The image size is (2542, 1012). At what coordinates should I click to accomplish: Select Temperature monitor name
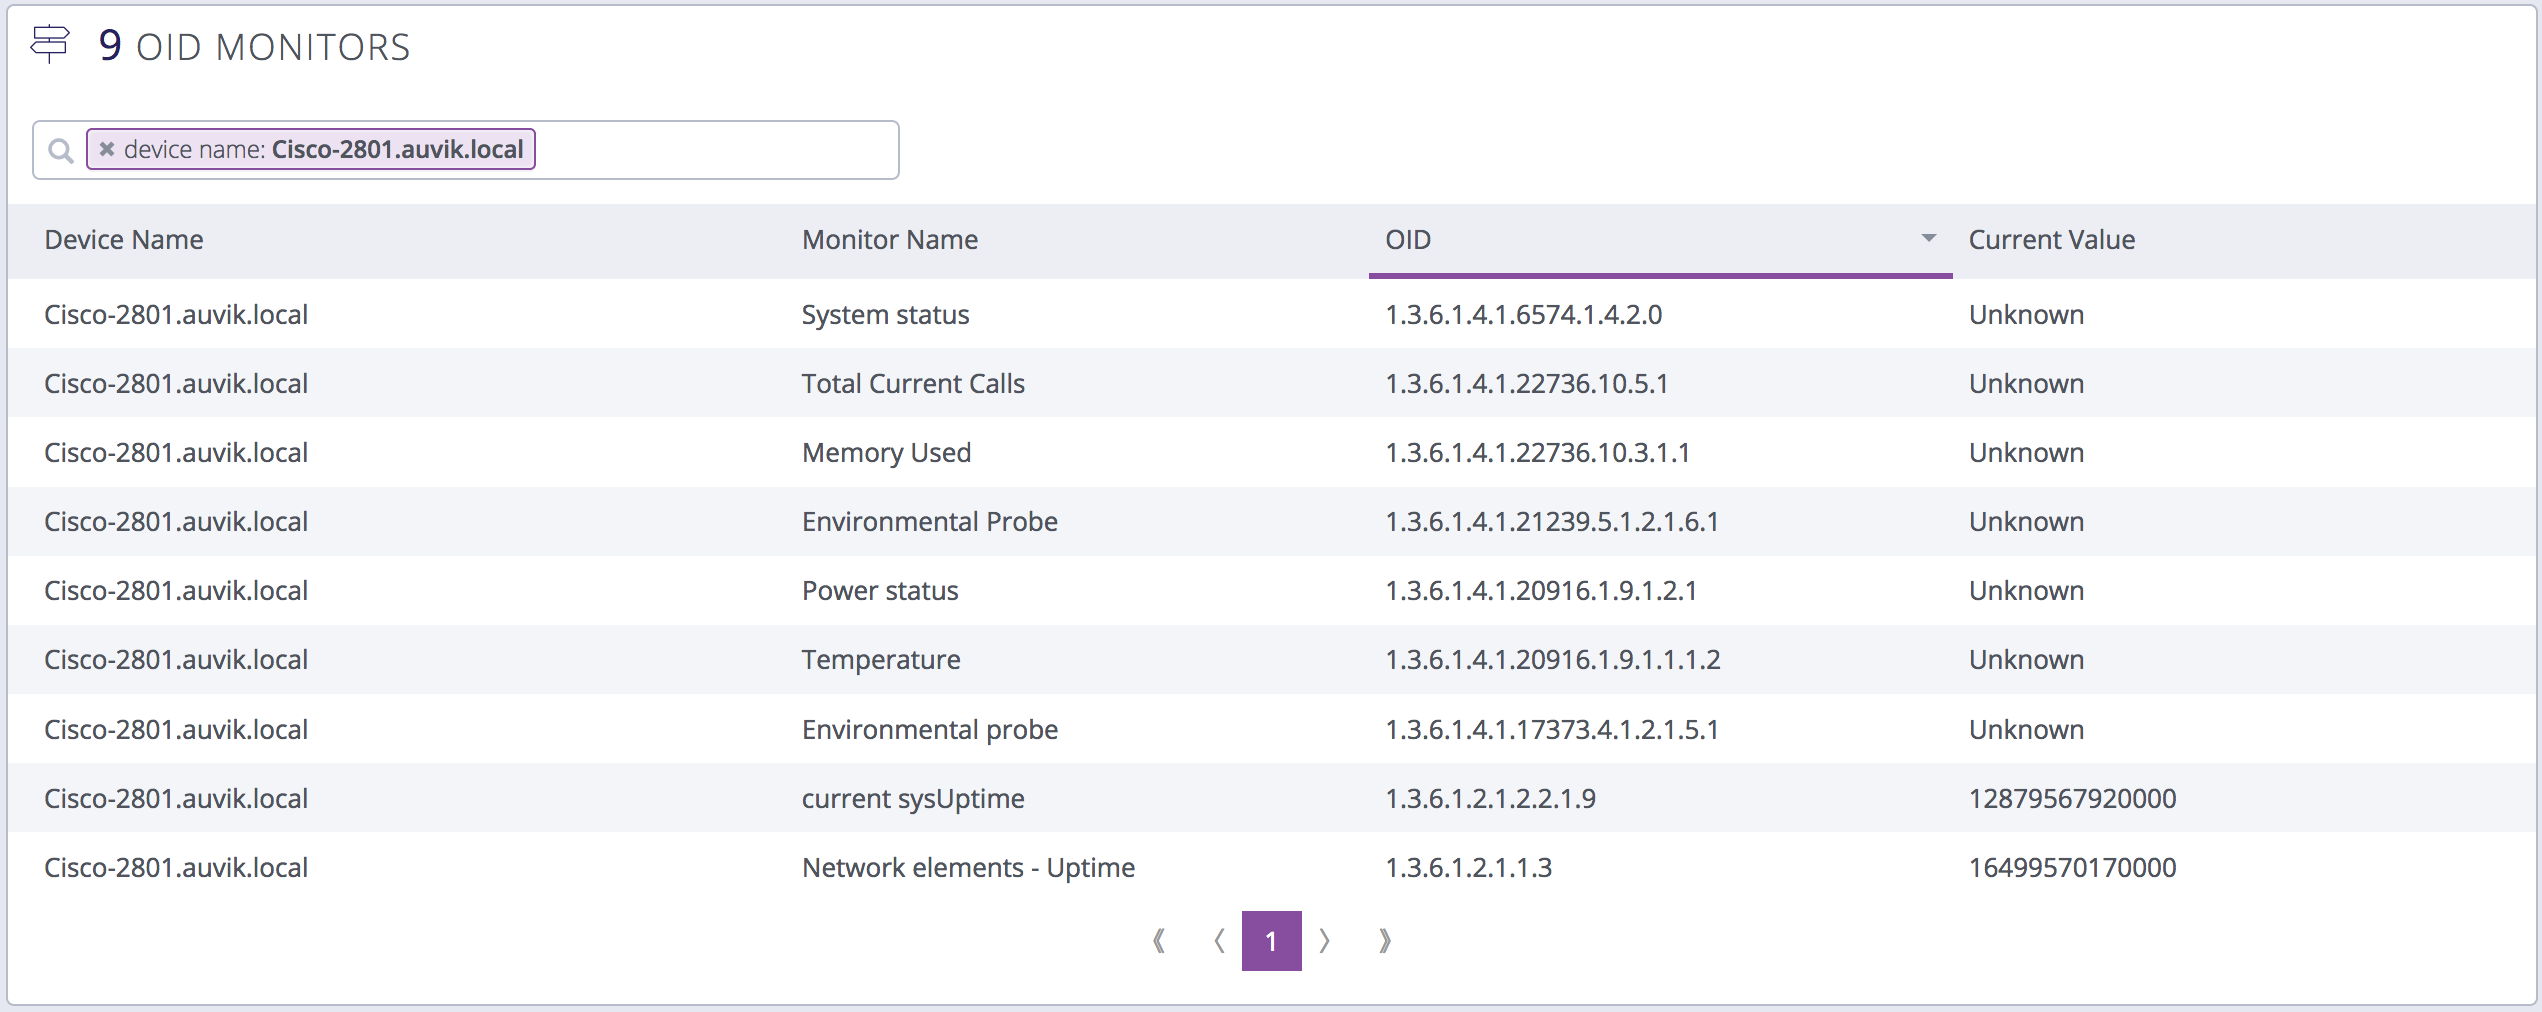point(881,660)
